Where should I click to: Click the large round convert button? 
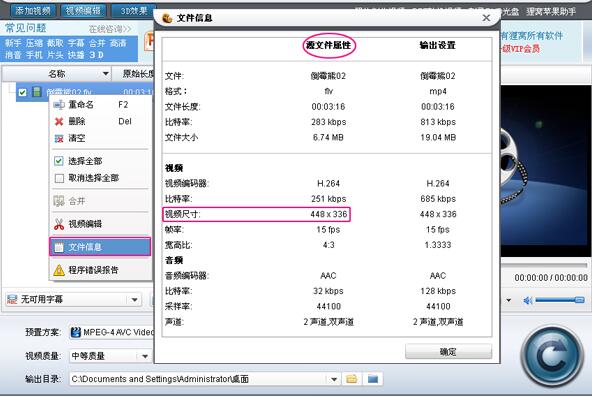click(551, 355)
